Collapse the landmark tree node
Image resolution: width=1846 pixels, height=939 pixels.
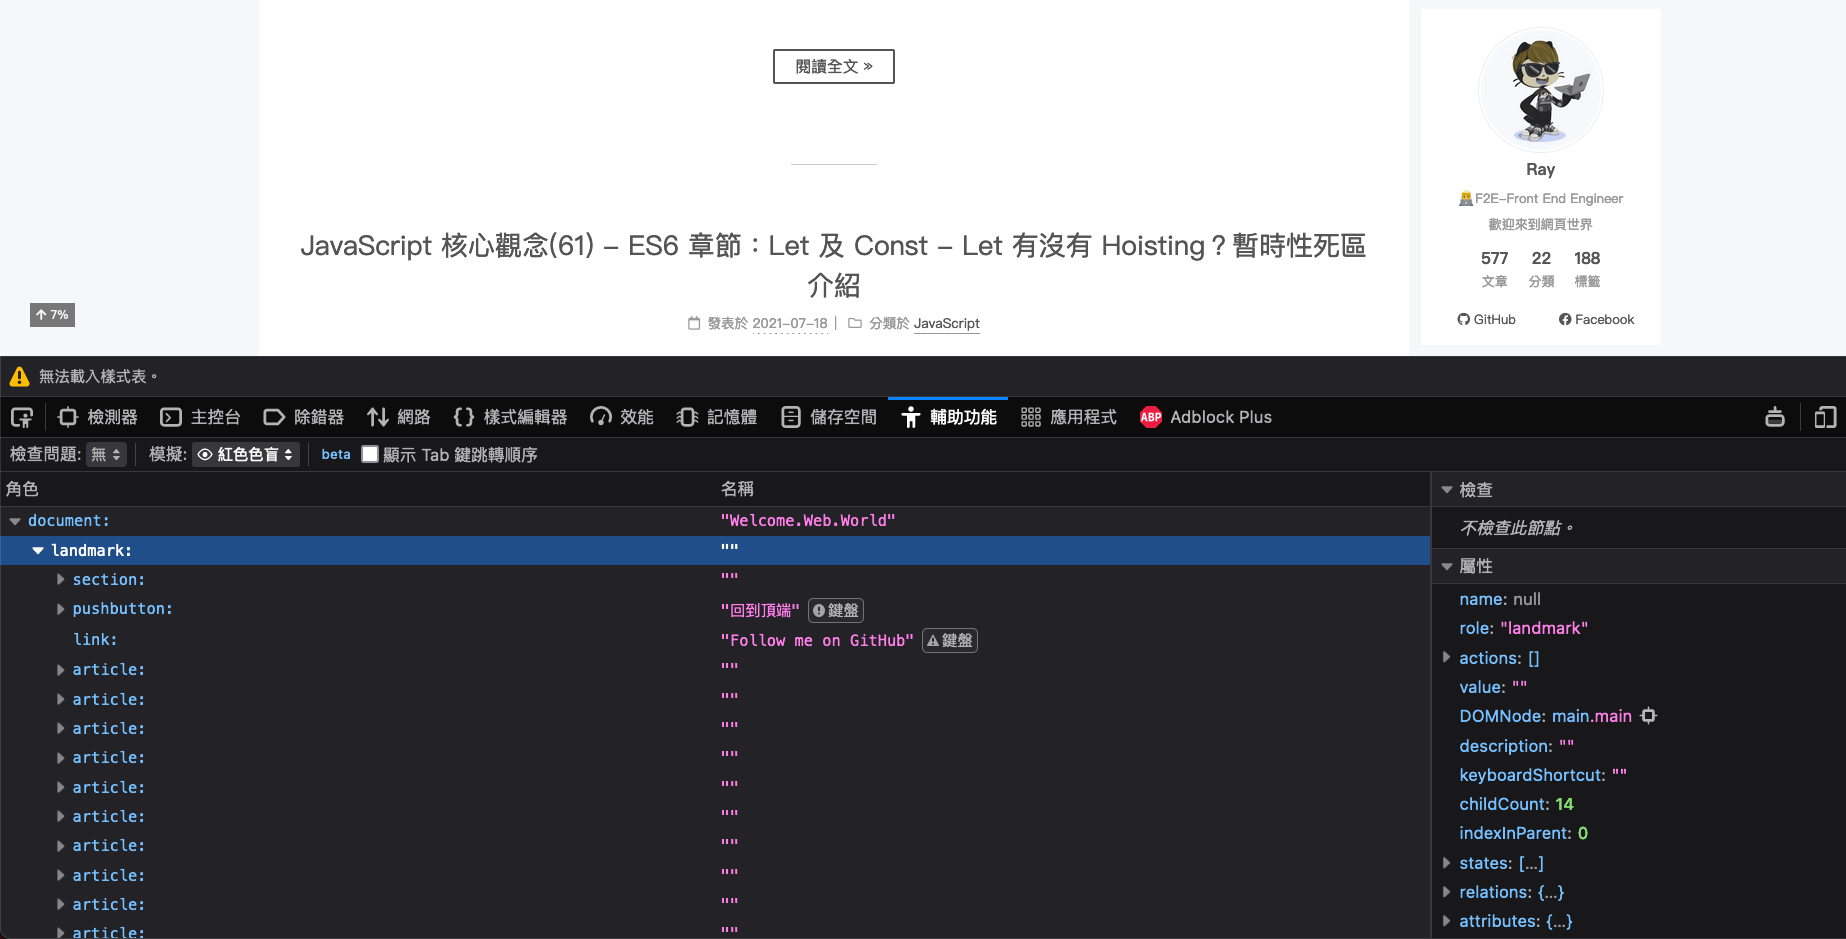38,551
